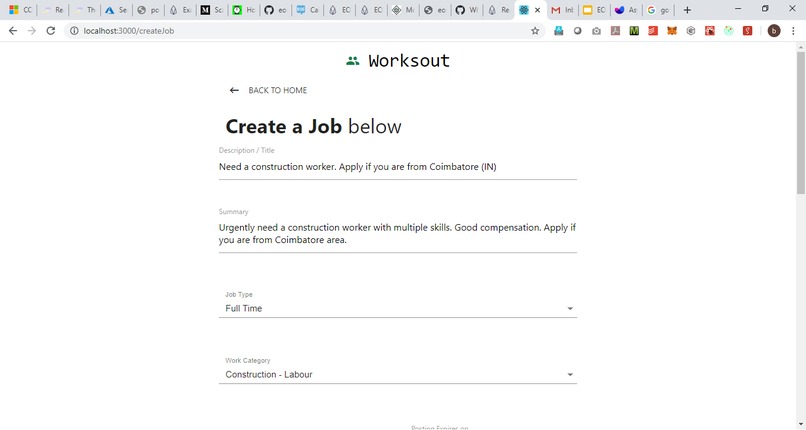Switch to the GitHub 'Wi' tab
Image resolution: width=806 pixels, height=430 pixels.
[467, 10]
